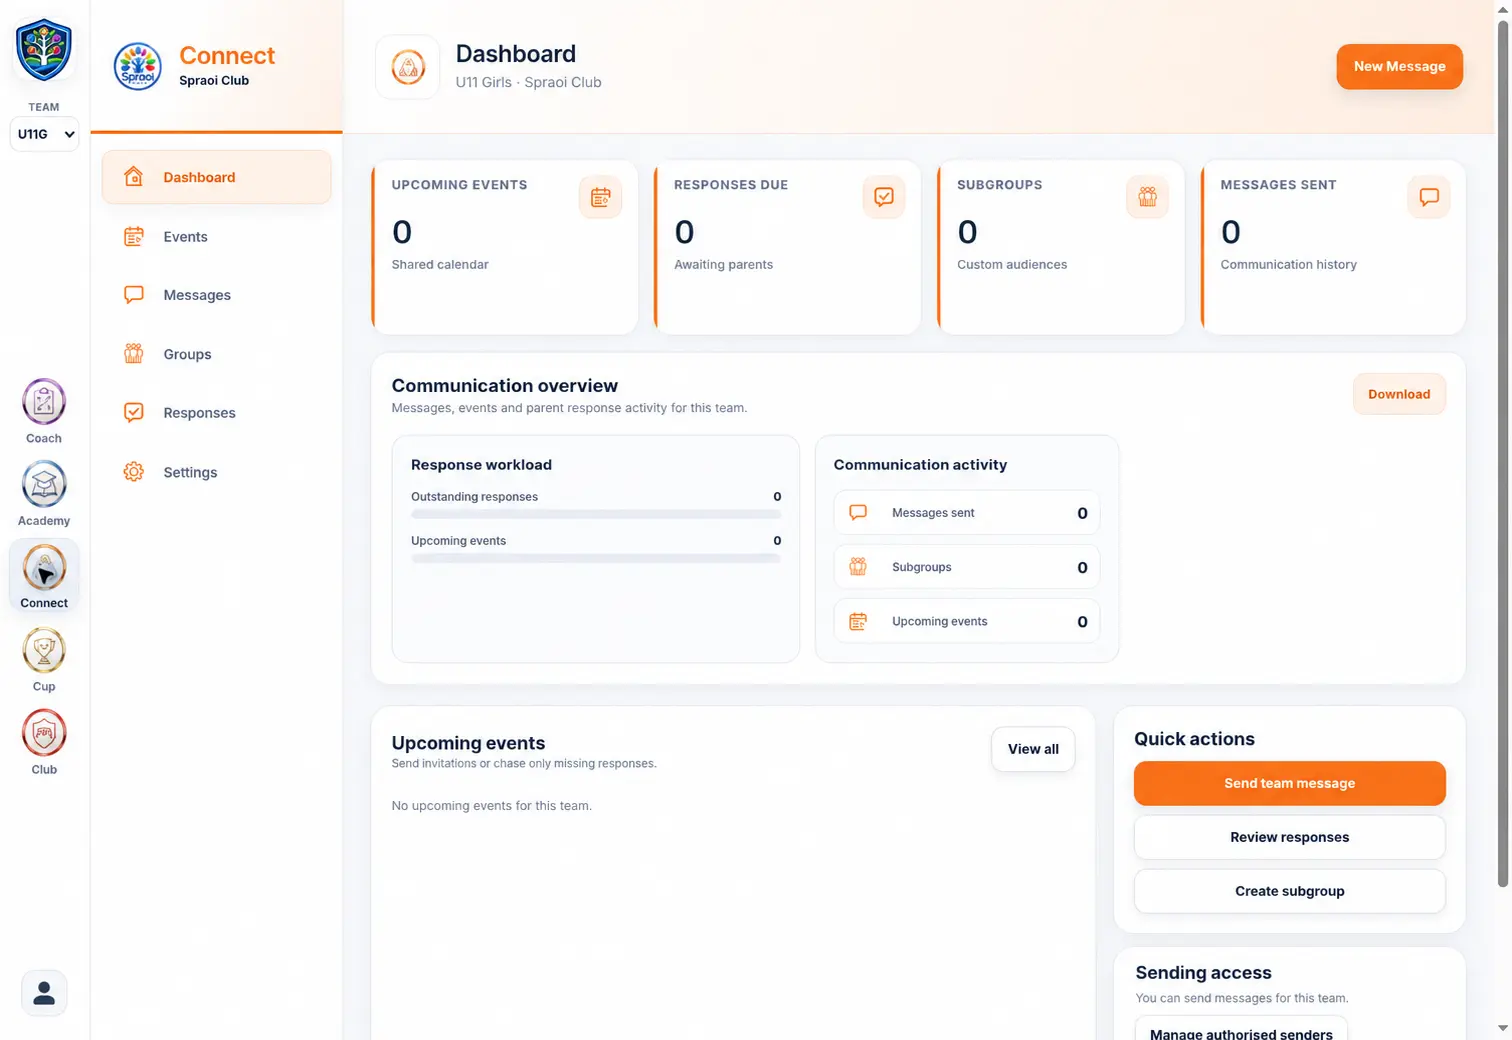Open the U11G team dropdown

pyautogui.click(x=44, y=134)
